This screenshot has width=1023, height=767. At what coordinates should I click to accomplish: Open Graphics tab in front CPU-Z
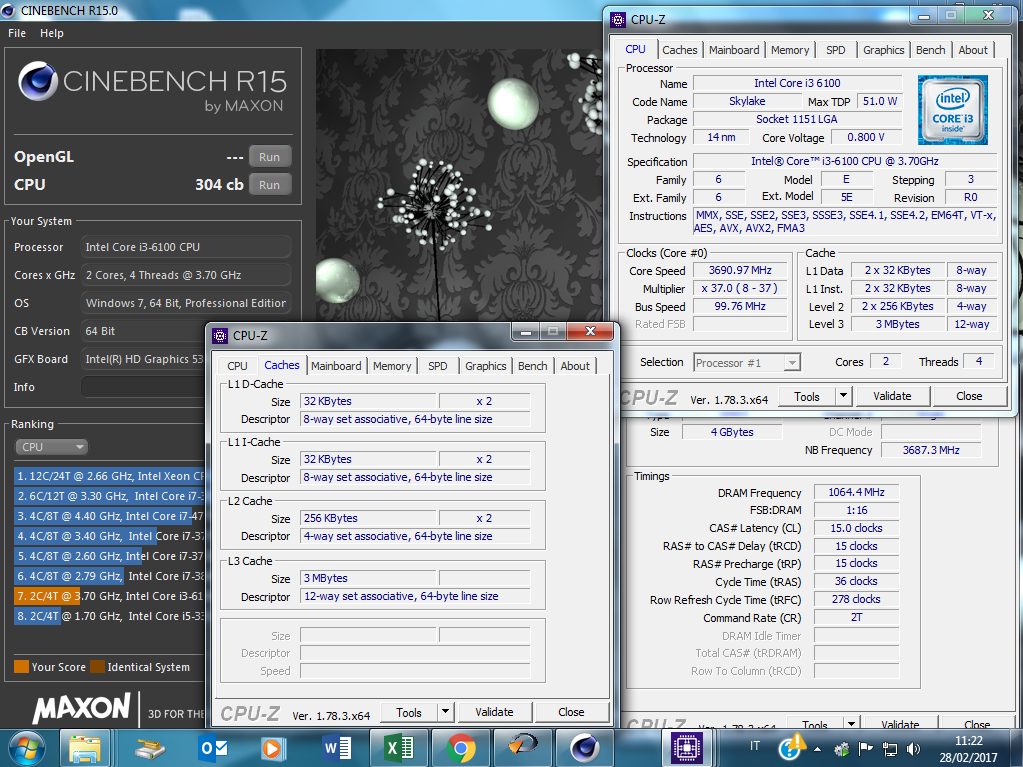tap(485, 366)
